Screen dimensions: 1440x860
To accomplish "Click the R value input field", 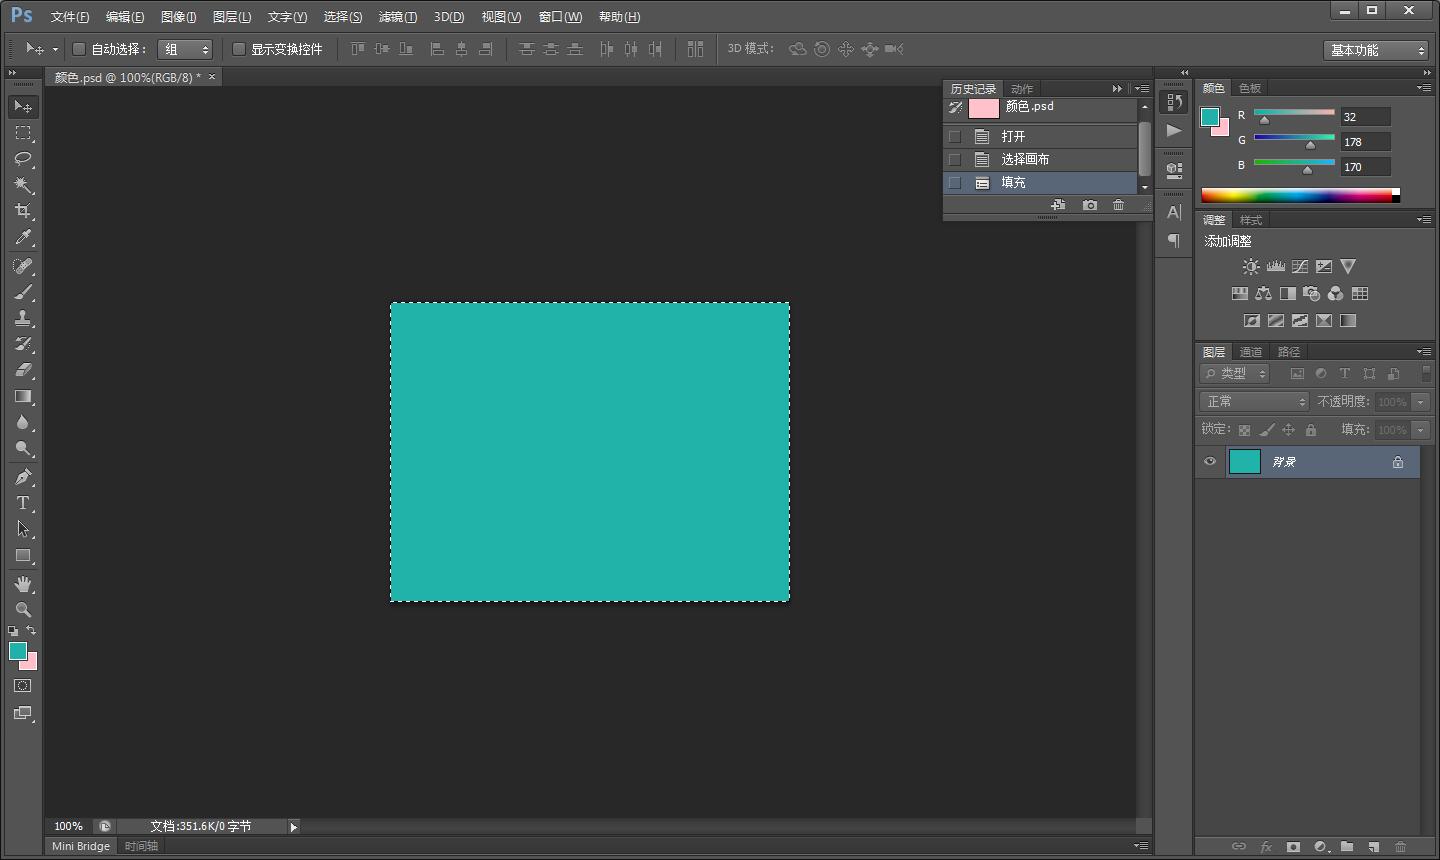I will [1364, 117].
